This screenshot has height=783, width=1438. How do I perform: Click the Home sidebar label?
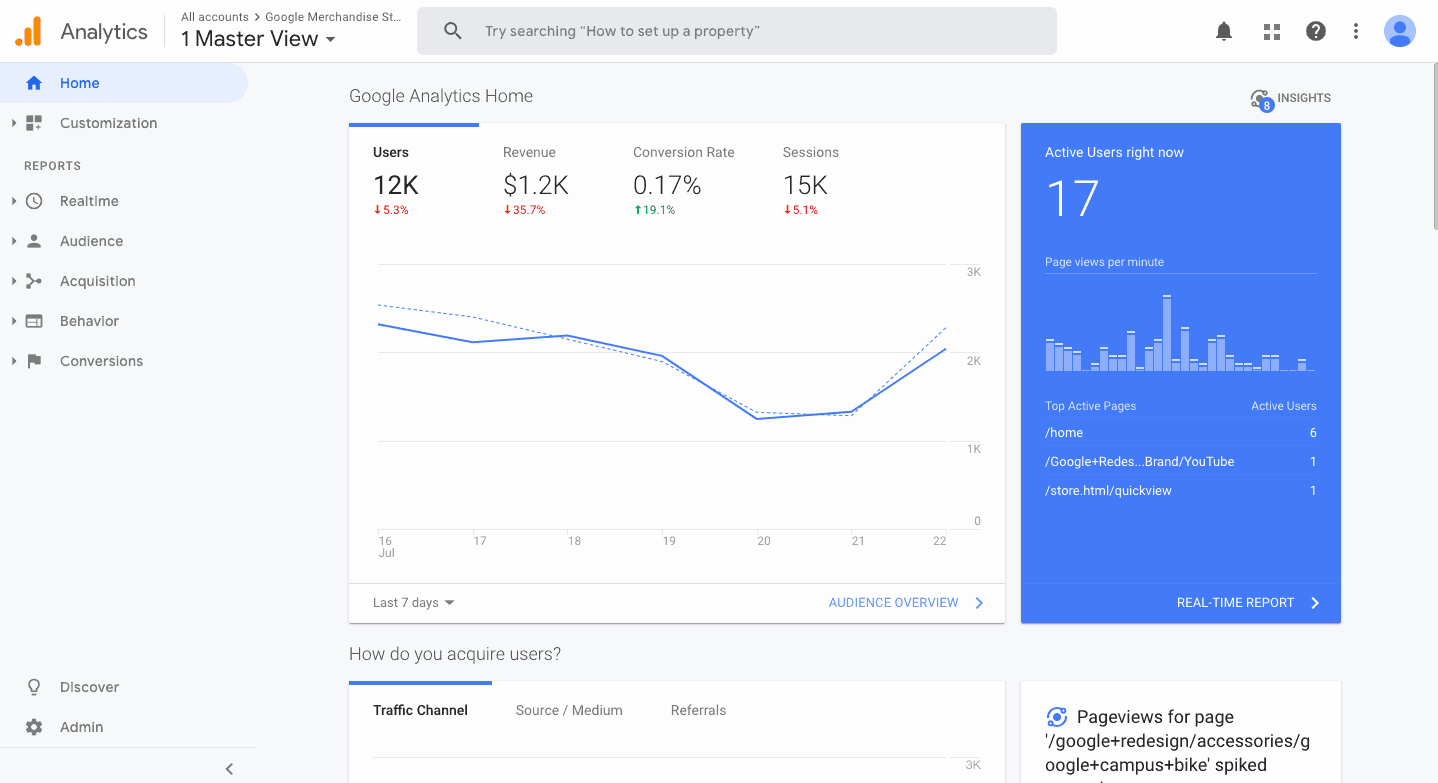tap(79, 83)
